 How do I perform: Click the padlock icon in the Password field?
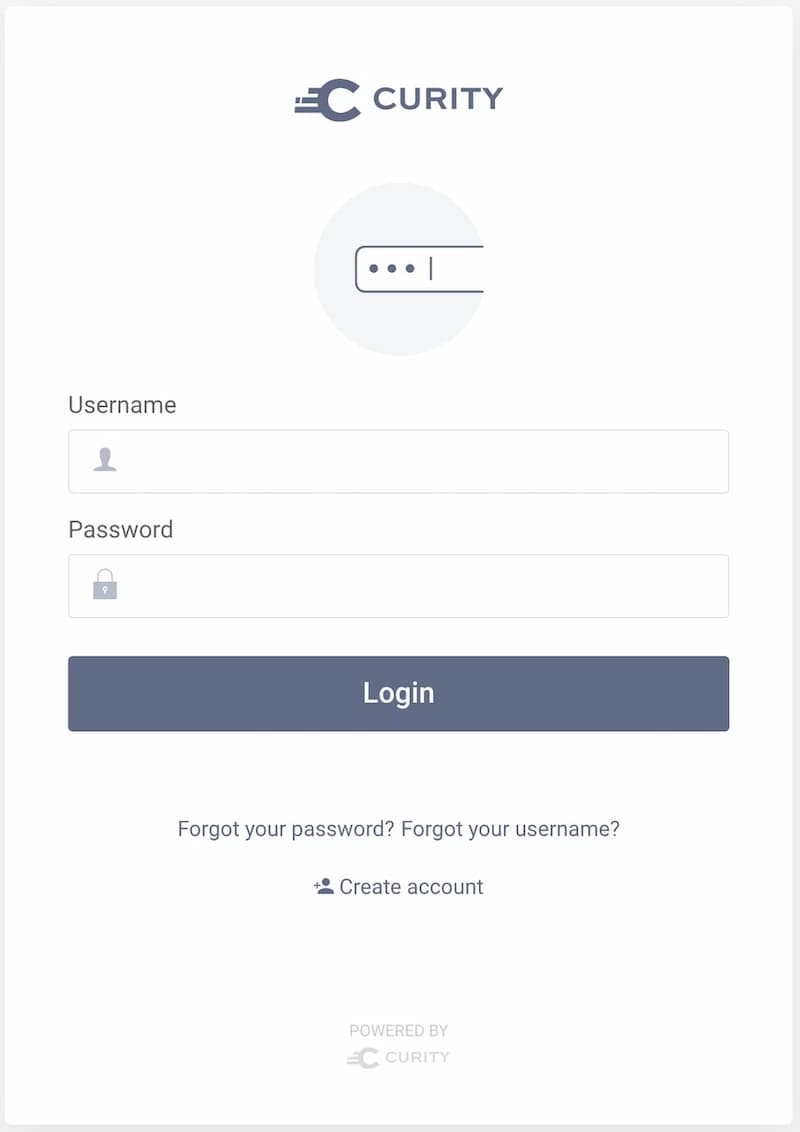(104, 585)
